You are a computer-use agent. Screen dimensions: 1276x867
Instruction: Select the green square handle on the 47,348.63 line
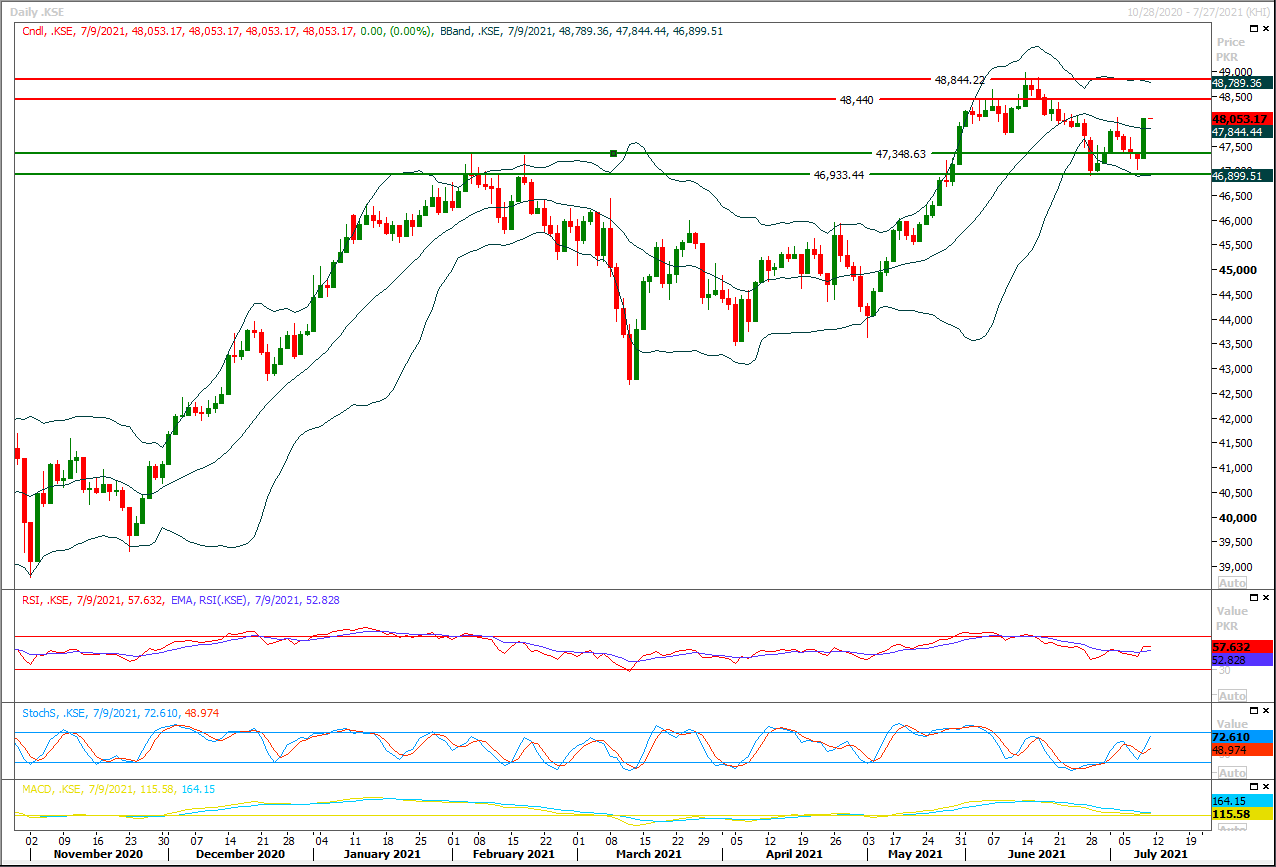point(613,153)
